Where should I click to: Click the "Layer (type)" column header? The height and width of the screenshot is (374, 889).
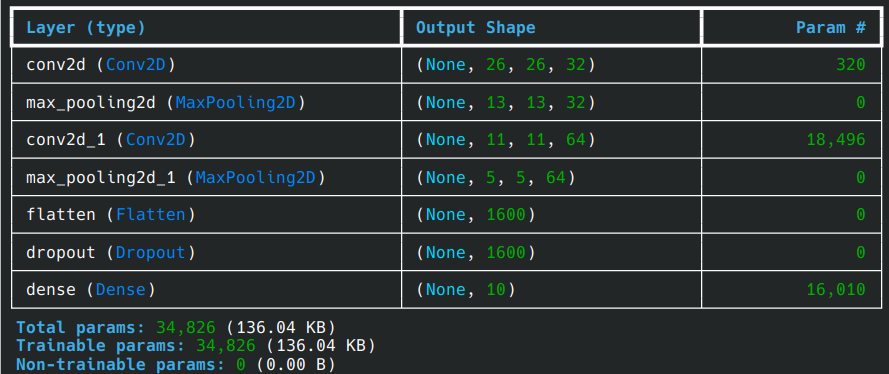click(x=86, y=27)
